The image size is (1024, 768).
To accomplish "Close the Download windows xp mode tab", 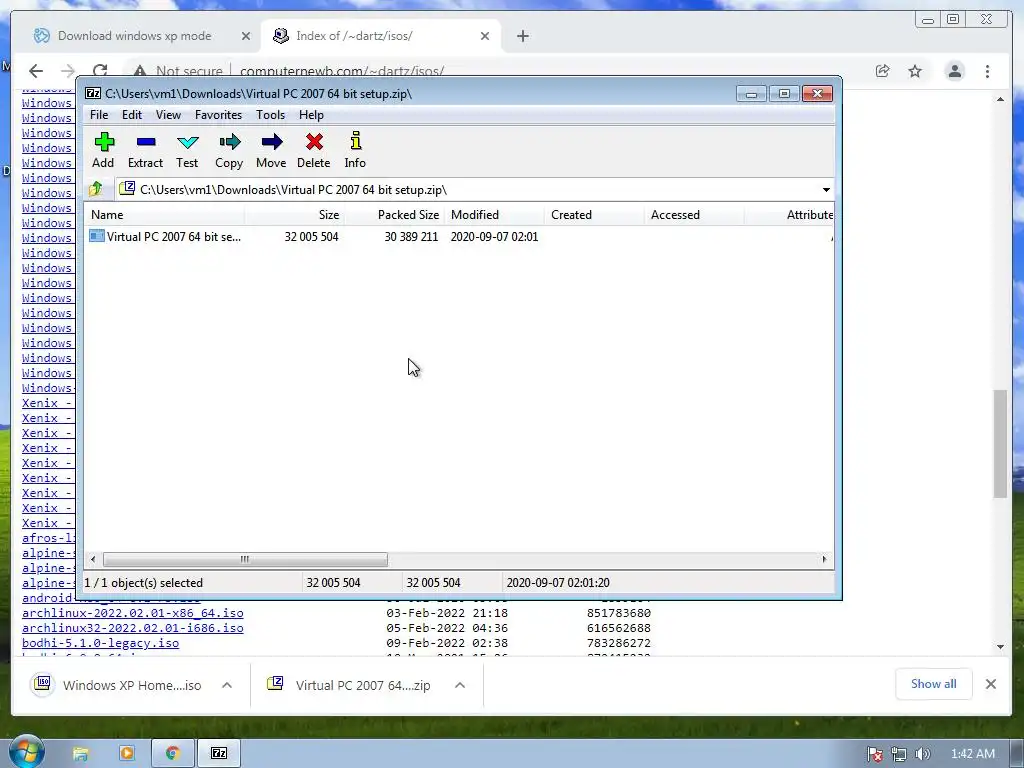I will click(x=246, y=37).
